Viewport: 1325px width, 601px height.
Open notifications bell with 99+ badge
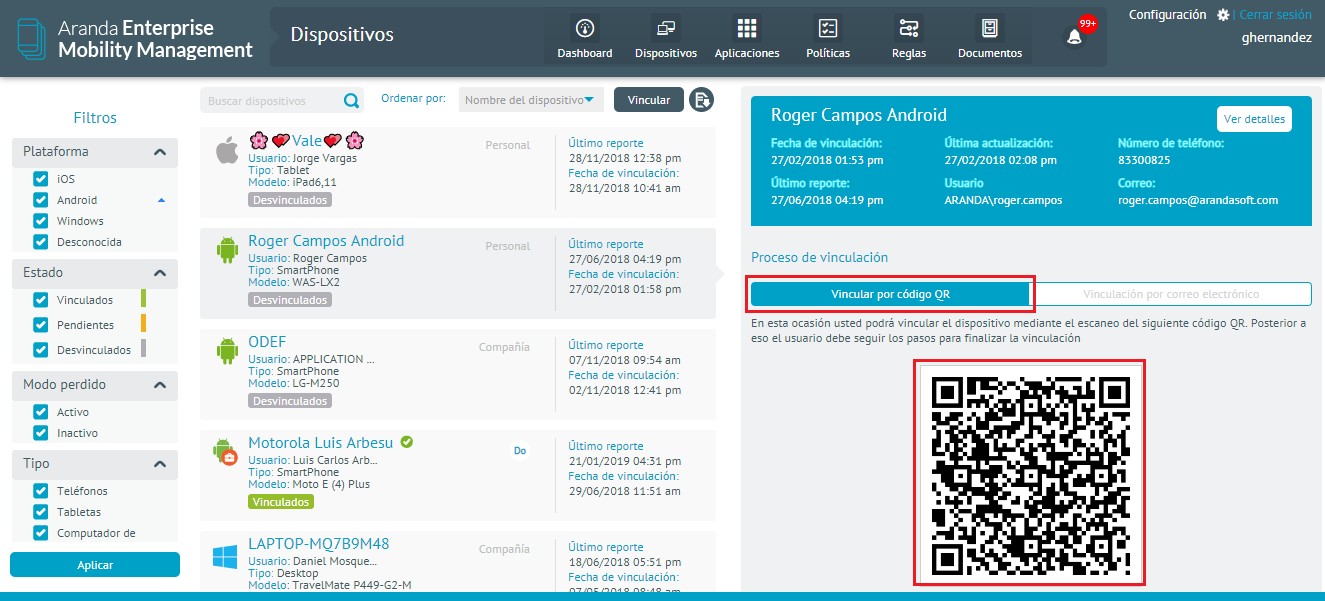click(x=1075, y=36)
